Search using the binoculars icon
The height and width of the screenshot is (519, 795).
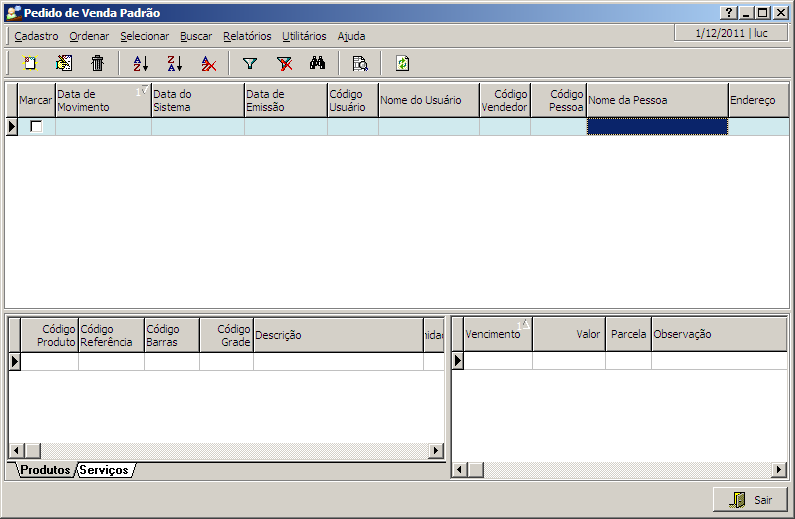pos(318,63)
